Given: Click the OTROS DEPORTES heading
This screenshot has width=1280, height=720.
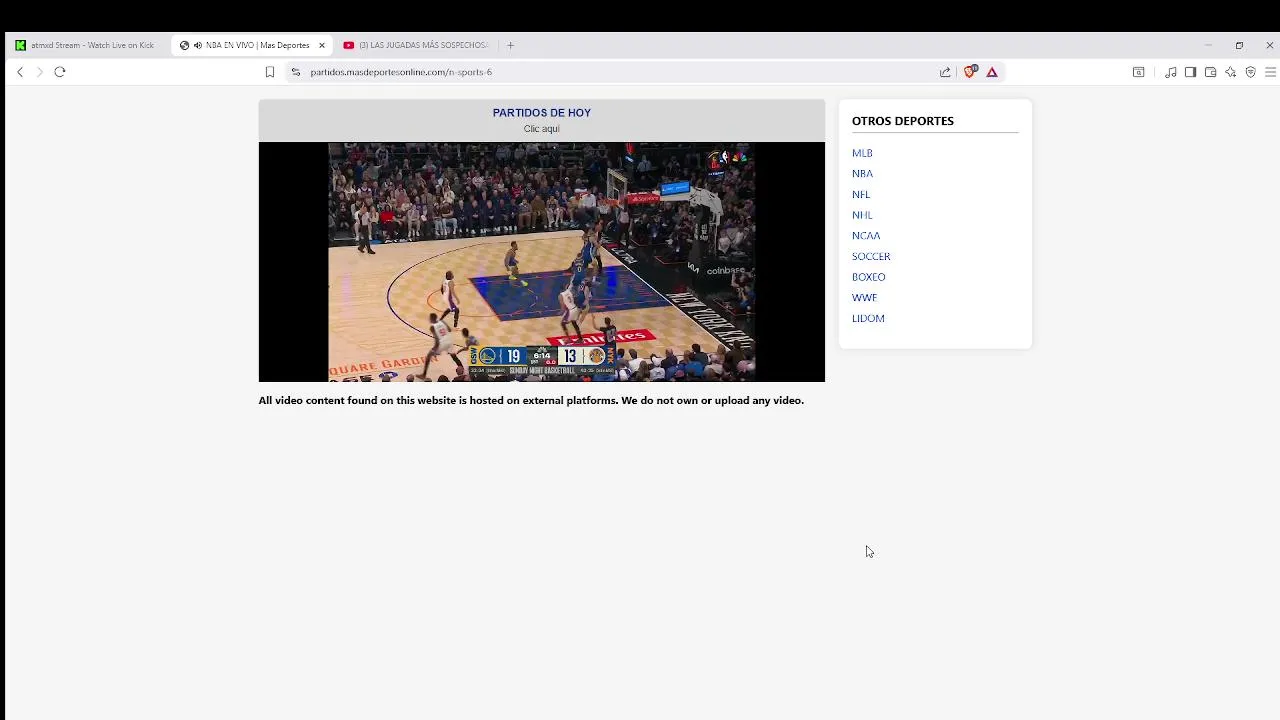Looking at the screenshot, I should pos(903,121).
